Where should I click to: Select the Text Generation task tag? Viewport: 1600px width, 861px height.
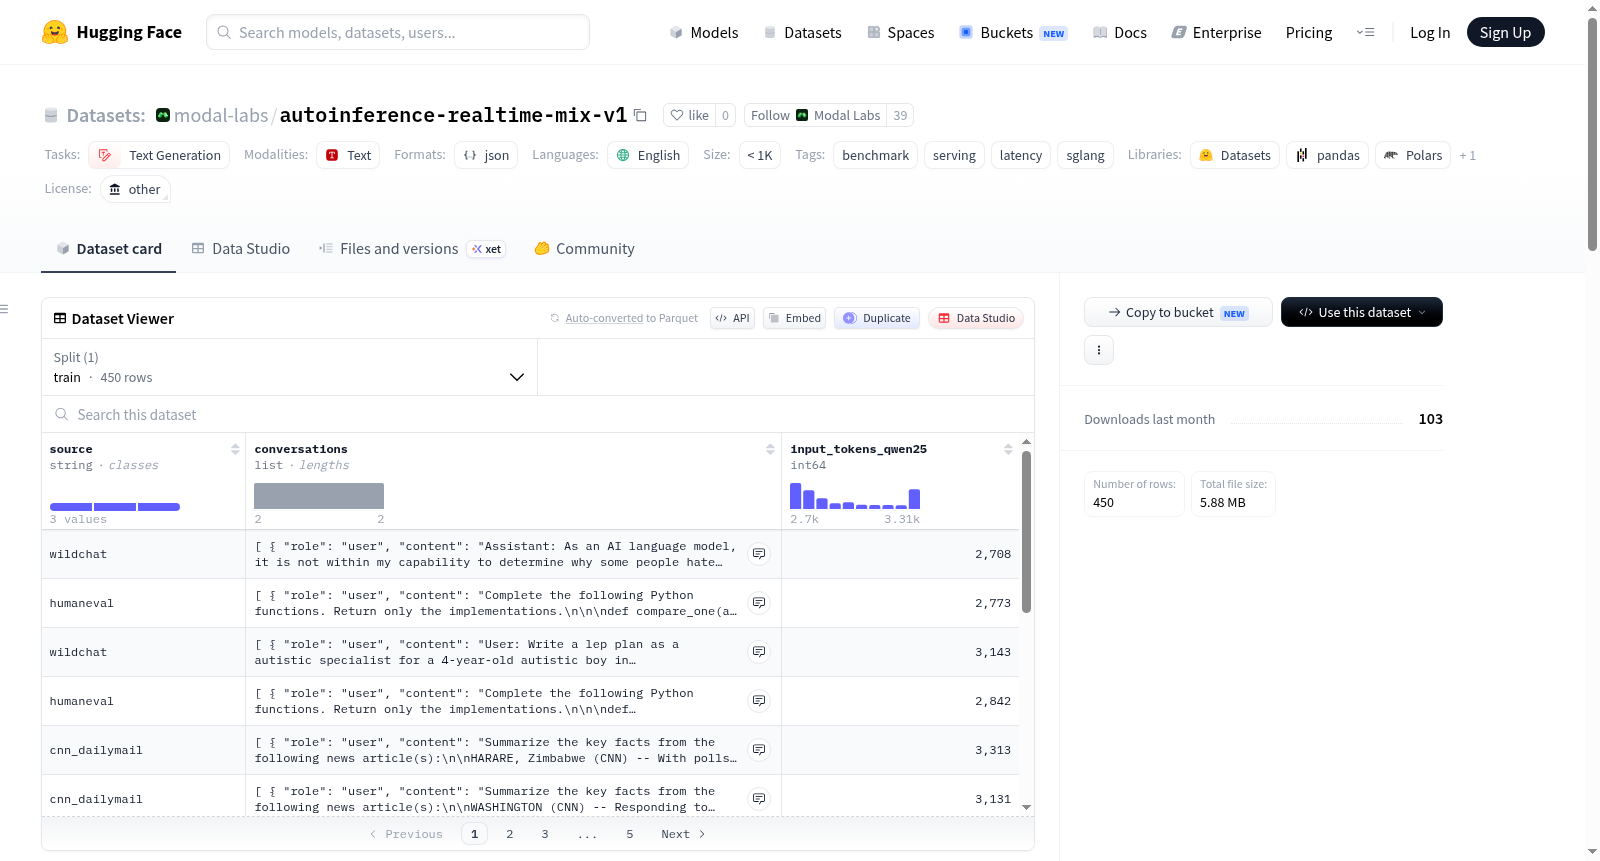point(159,155)
